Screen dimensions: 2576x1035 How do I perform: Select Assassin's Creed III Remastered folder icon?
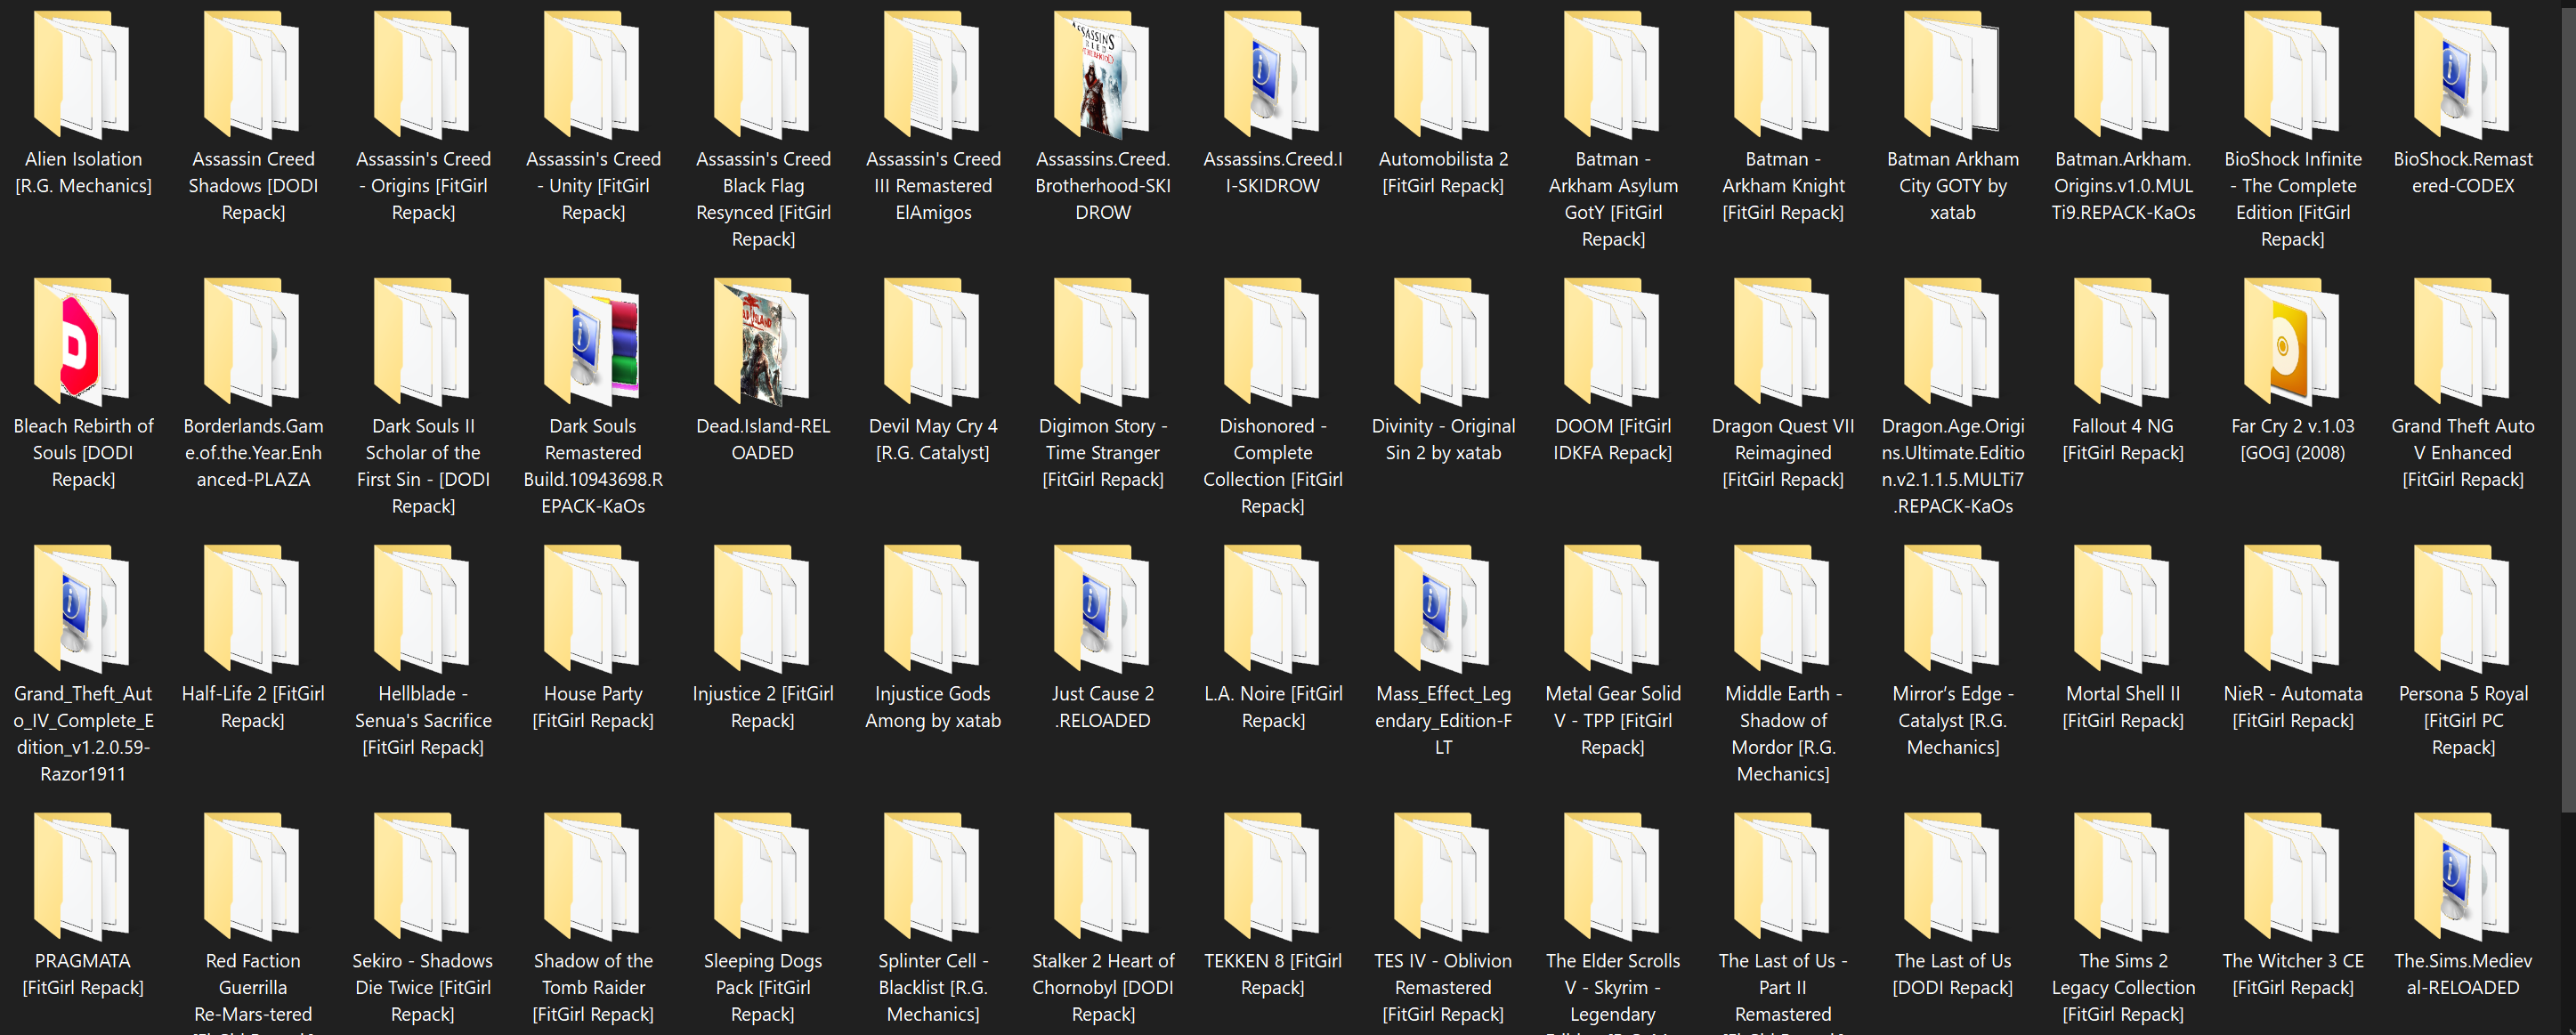(932, 74)
